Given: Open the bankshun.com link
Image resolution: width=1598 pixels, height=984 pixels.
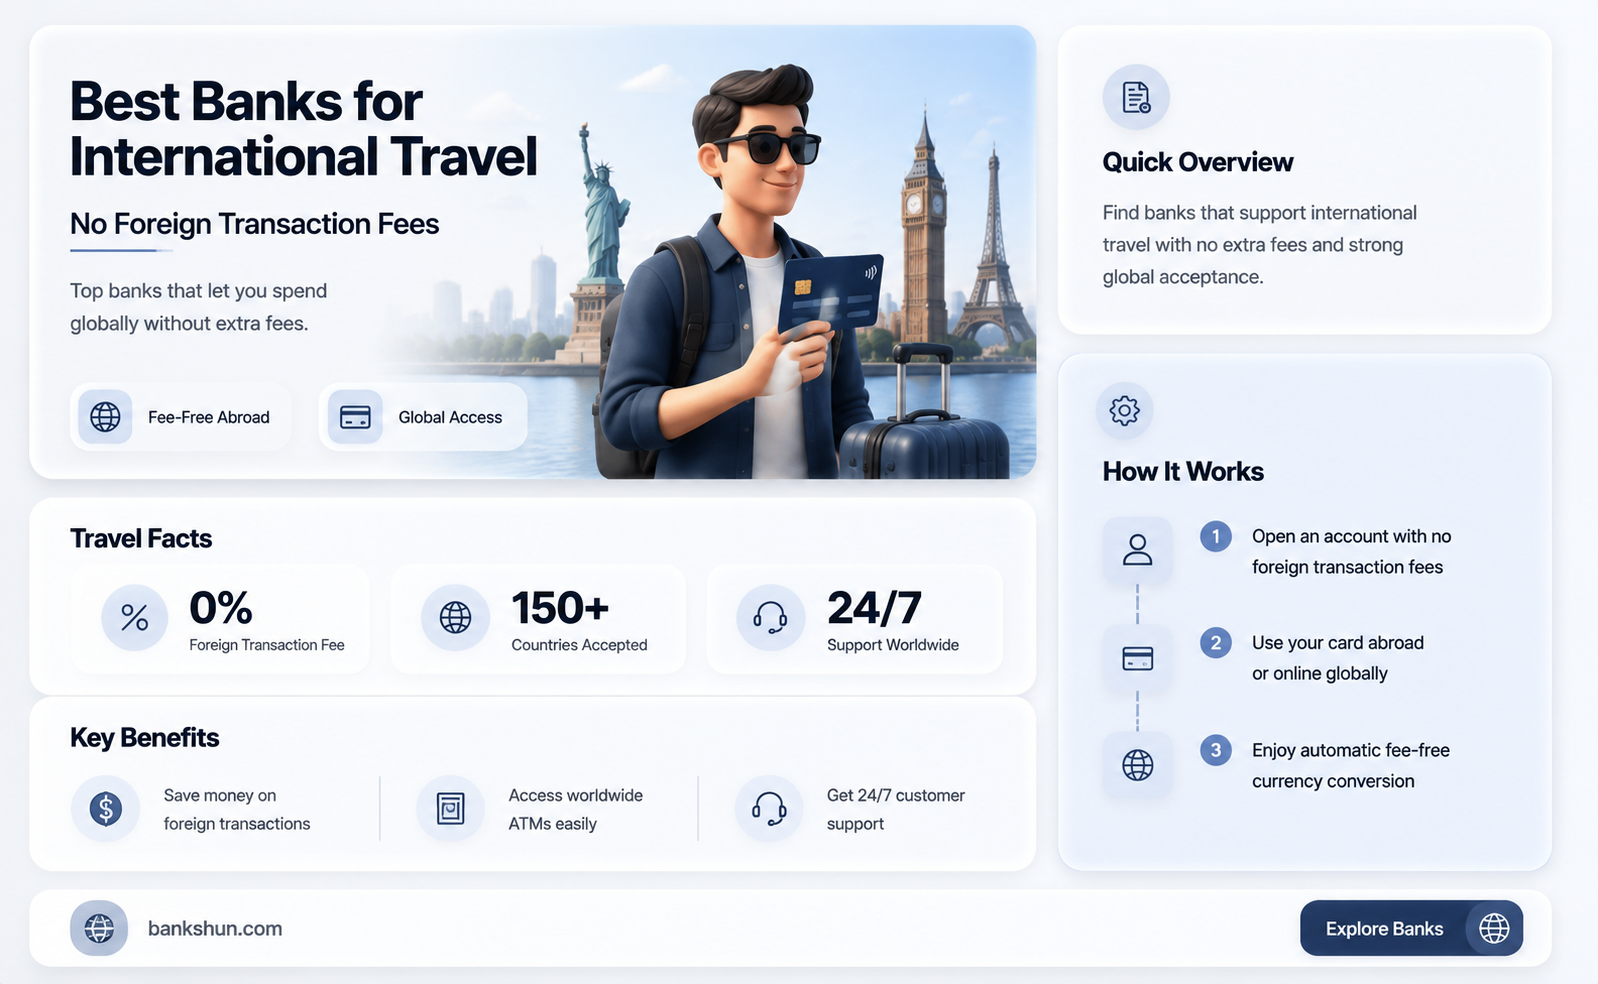Looking at the screenshot, I should (x=215, y=928).
